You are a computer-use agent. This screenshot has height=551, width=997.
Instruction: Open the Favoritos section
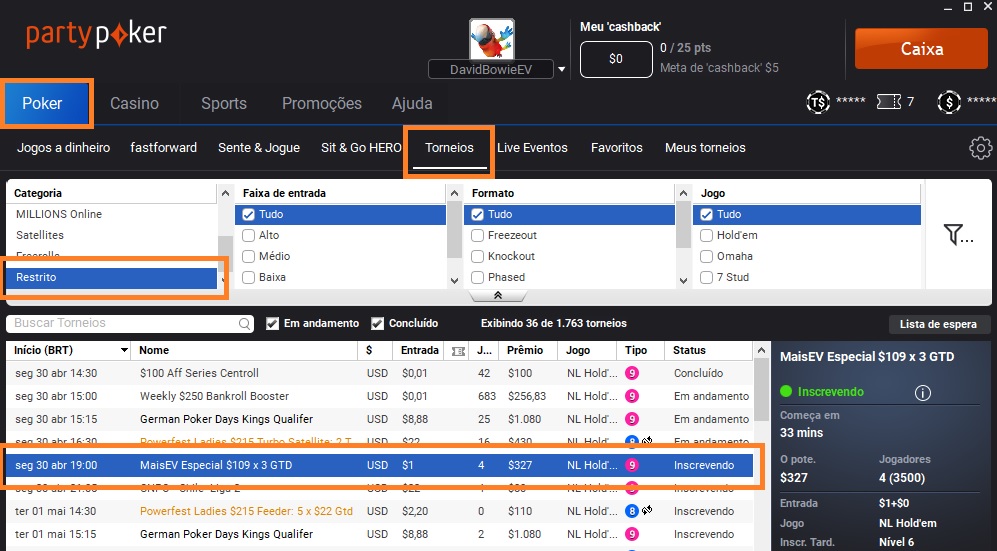point(616,147)
